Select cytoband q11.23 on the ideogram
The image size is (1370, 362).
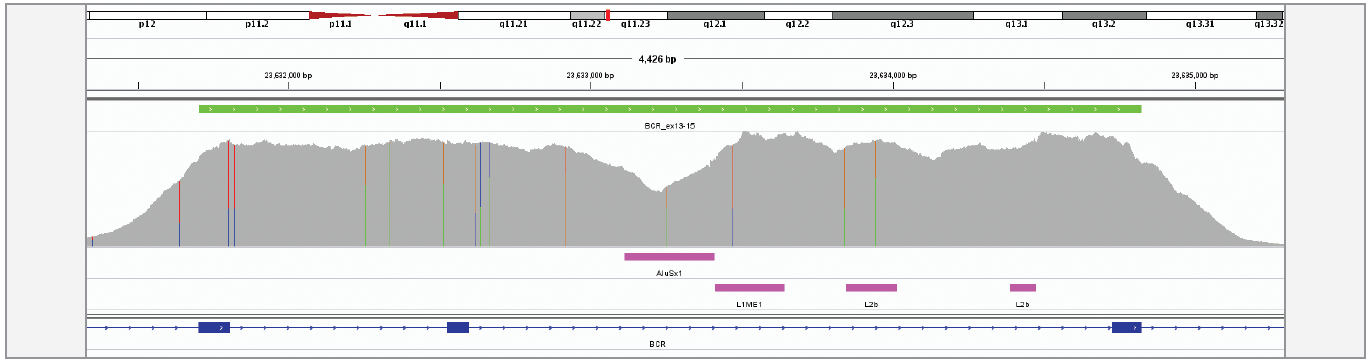point(638,16)
